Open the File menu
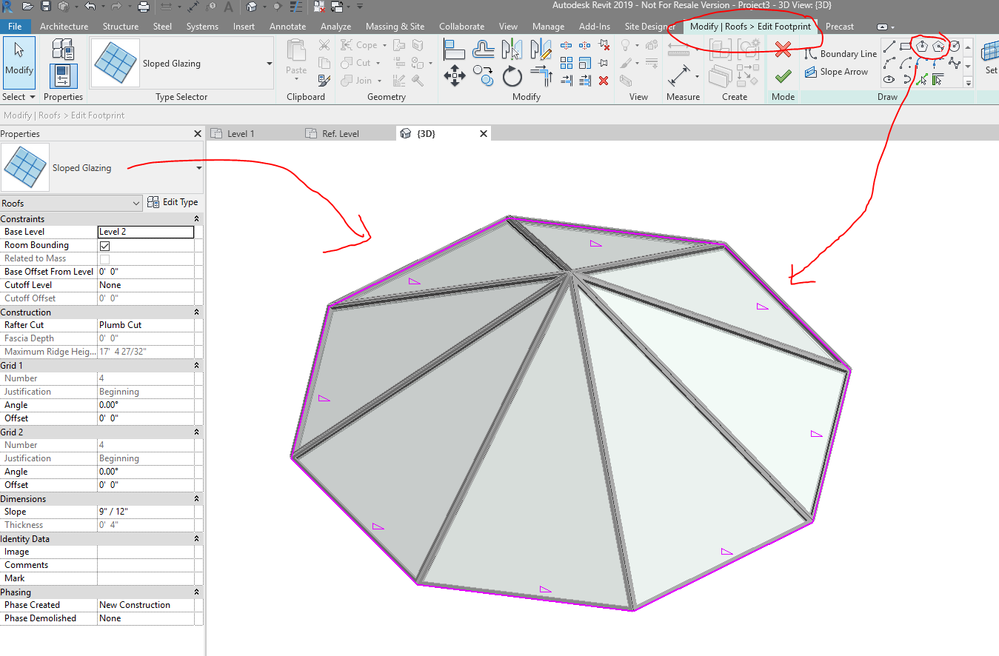 pyautogui.click(x=15, y=26)
